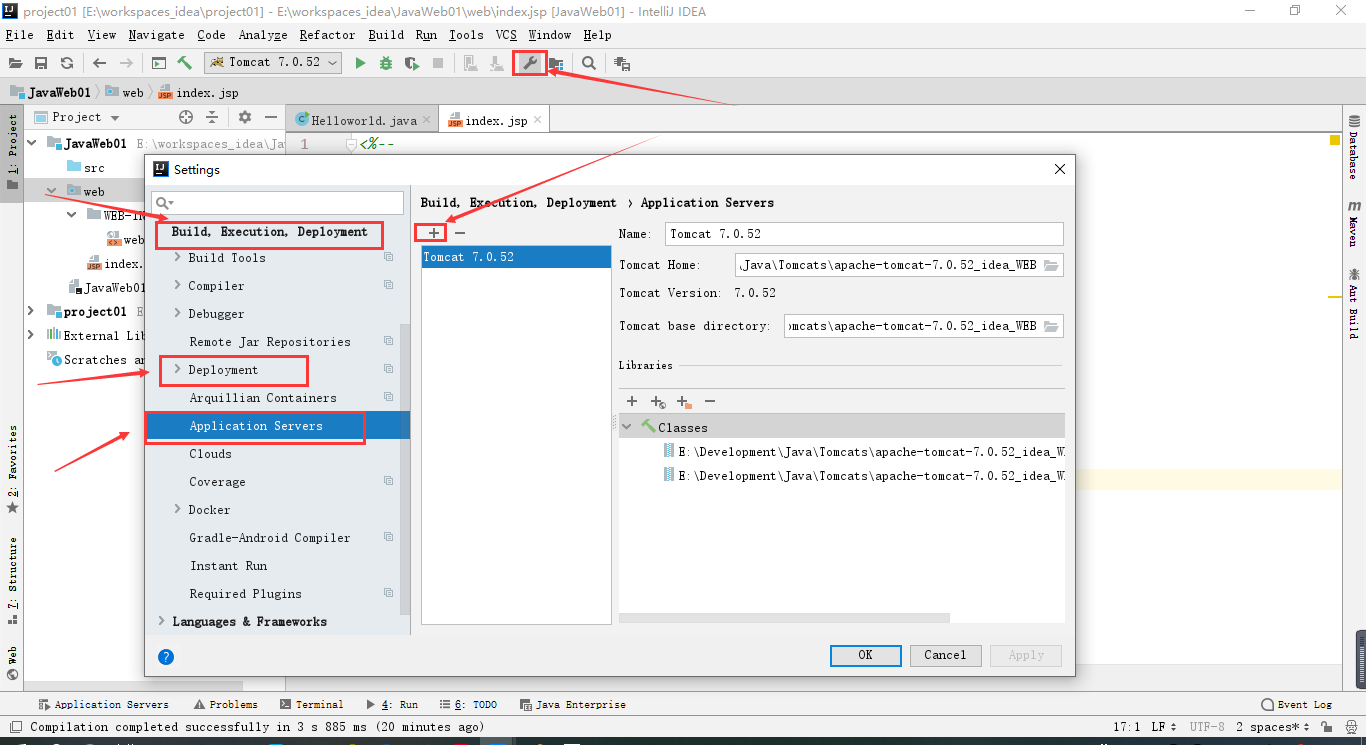Switch to the index.jsp editor tab
The image size is (1366, 745).
[494, 120]
